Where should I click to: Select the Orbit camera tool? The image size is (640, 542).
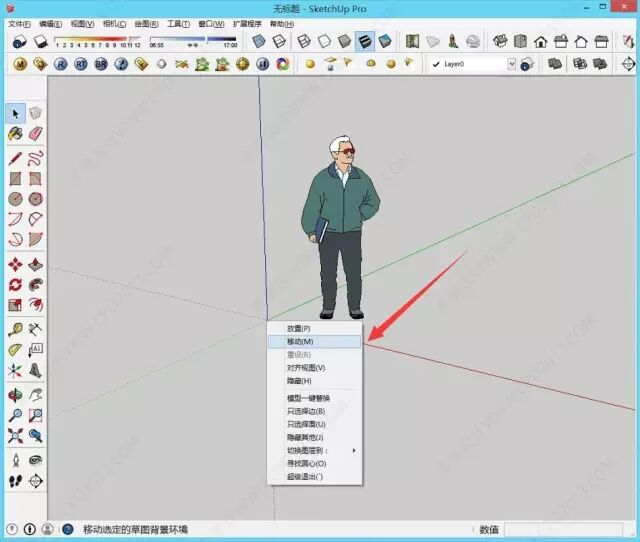tap(16, 395)
